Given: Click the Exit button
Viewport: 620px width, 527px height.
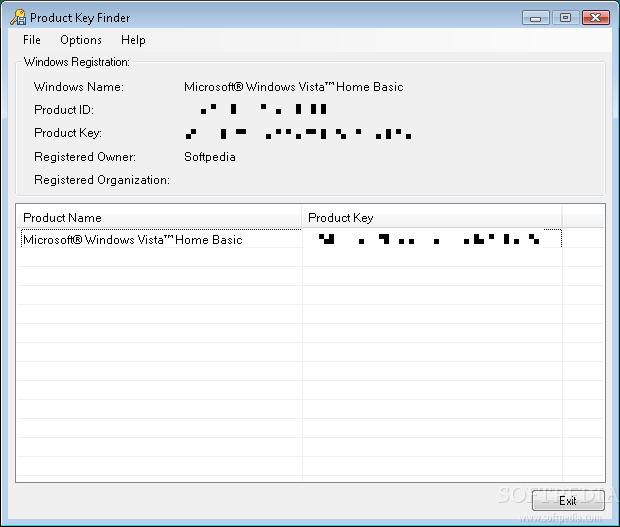Looking at the screenshot, I should click(567, 500).
